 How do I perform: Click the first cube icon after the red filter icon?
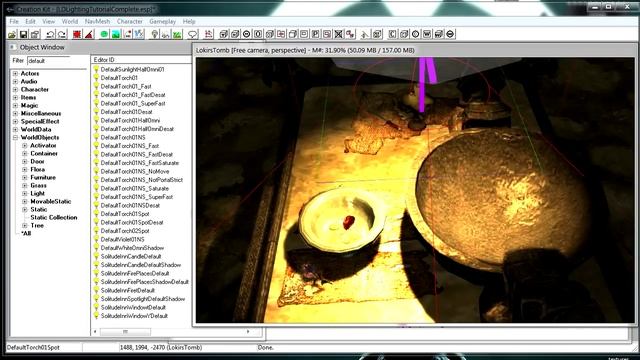pyautogui.click(x=223, y=34)
